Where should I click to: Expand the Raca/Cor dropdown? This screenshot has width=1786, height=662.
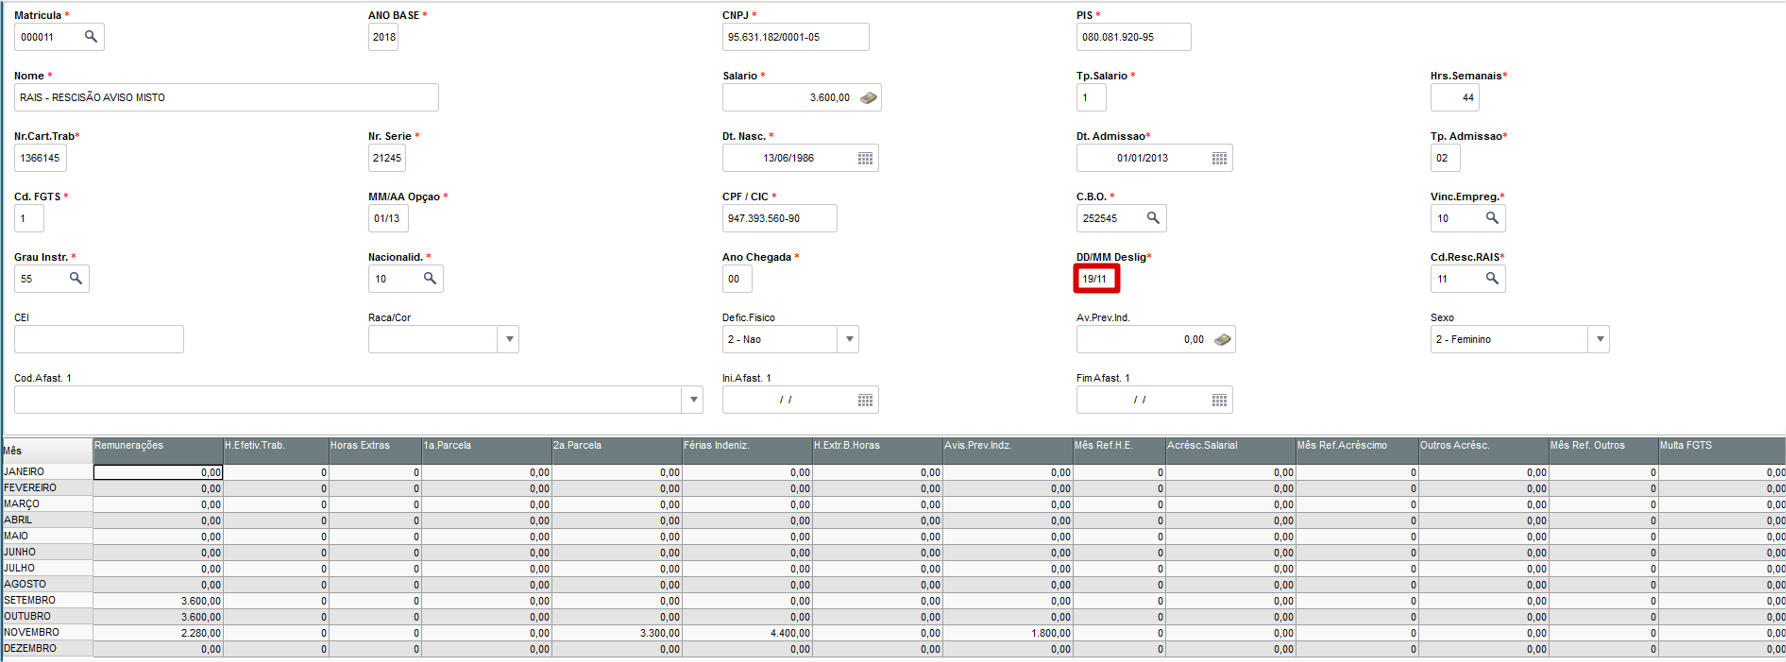pos(509,340)
